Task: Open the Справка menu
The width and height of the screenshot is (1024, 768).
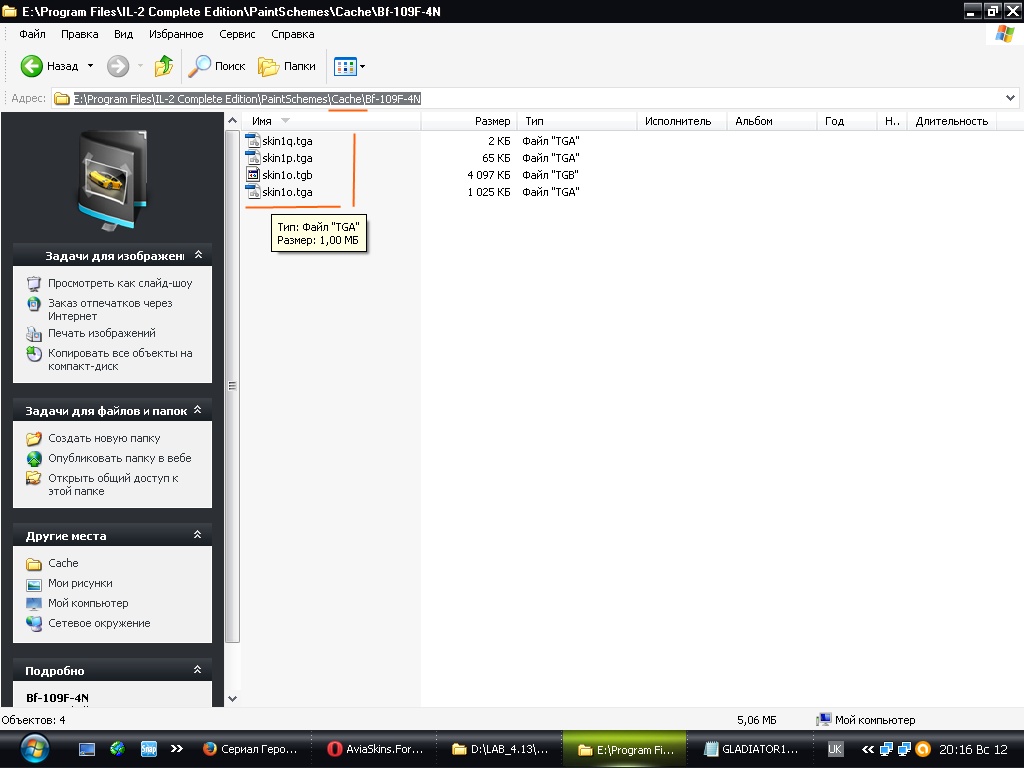Action: tap(293, 34)
